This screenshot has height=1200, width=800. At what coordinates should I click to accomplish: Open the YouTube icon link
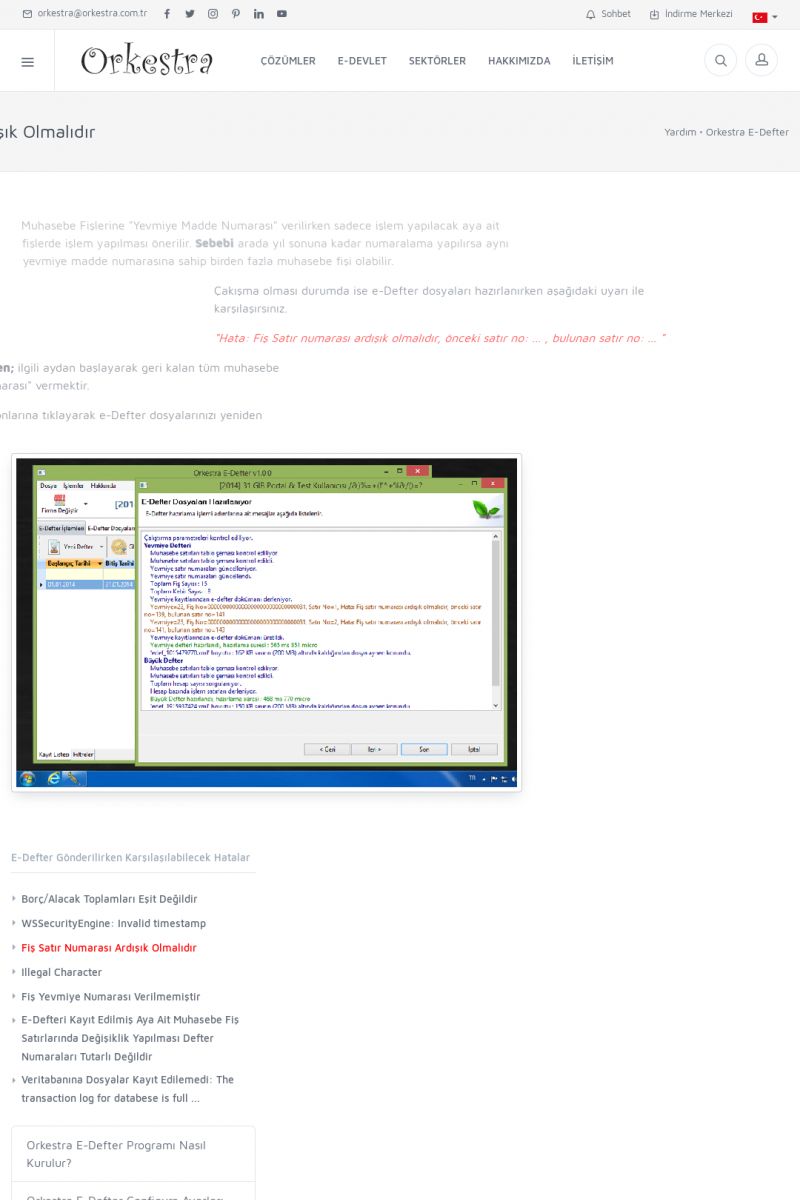pos(282,14)
